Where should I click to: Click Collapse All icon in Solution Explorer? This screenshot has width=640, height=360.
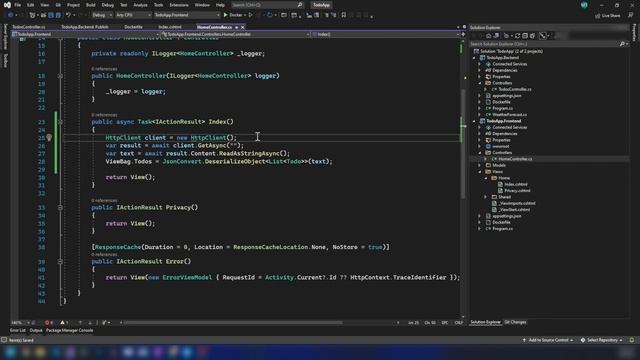click(525, 36)
